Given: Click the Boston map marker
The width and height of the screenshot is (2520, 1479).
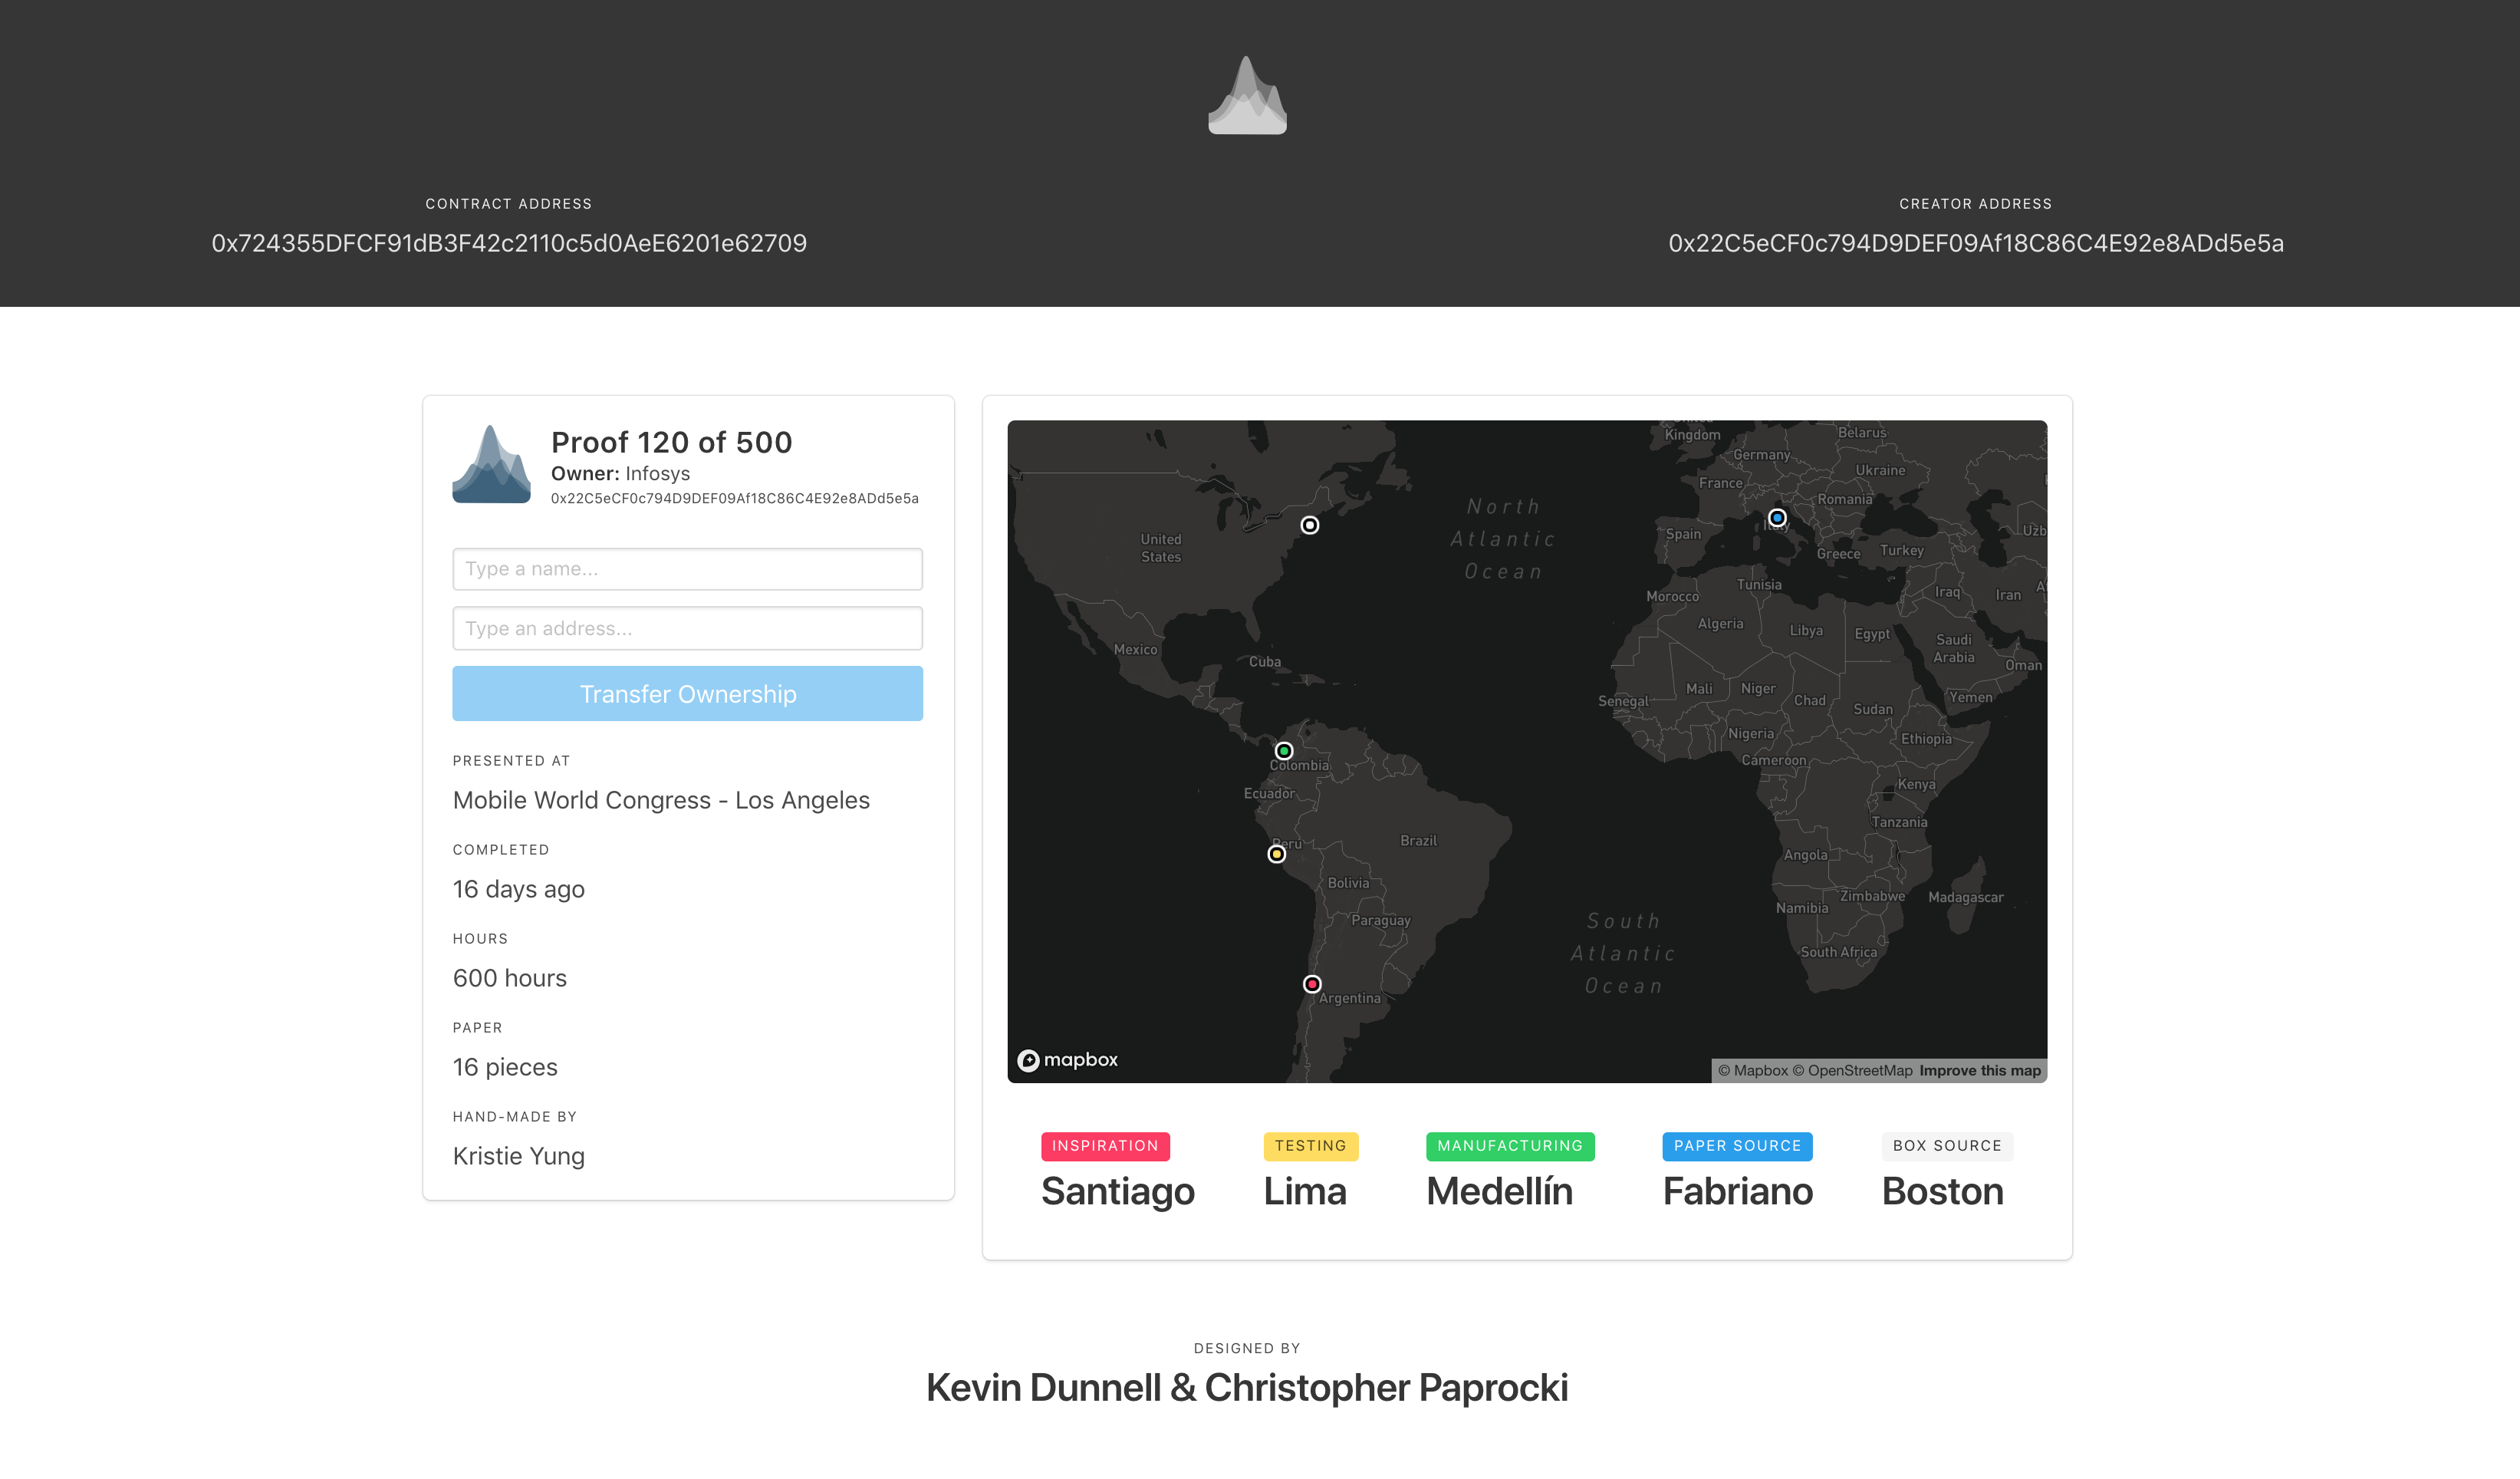Looking at the screenshot, I should [x=1309, y=525].
